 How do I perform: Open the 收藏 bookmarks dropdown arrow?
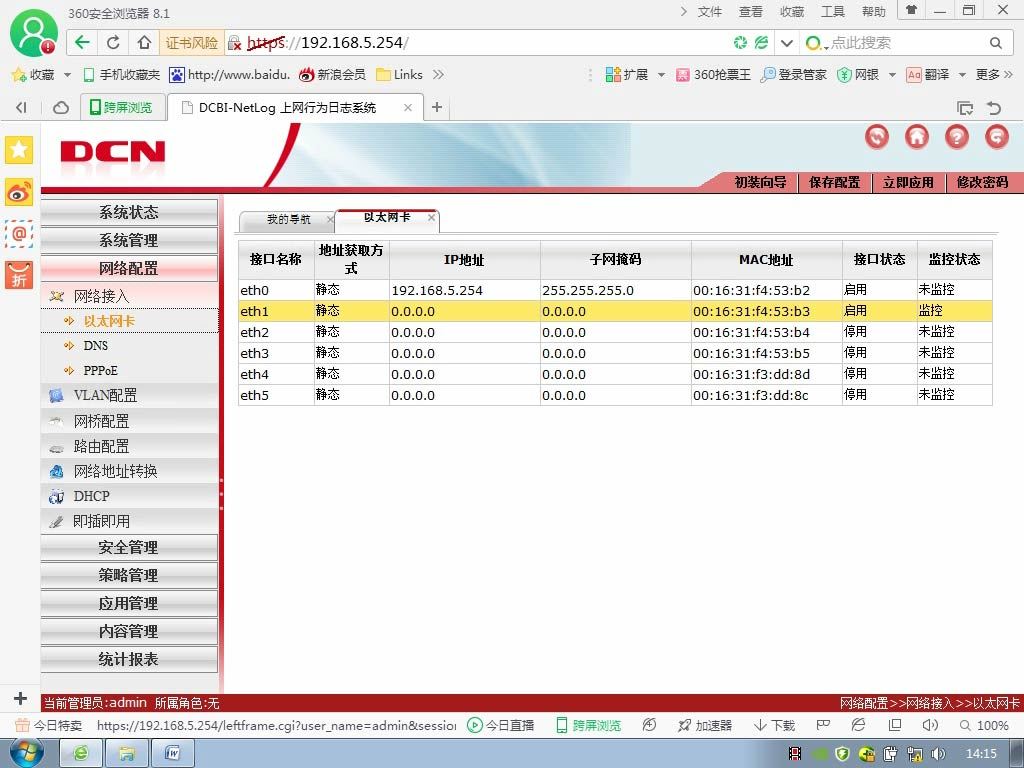[67, 74]
